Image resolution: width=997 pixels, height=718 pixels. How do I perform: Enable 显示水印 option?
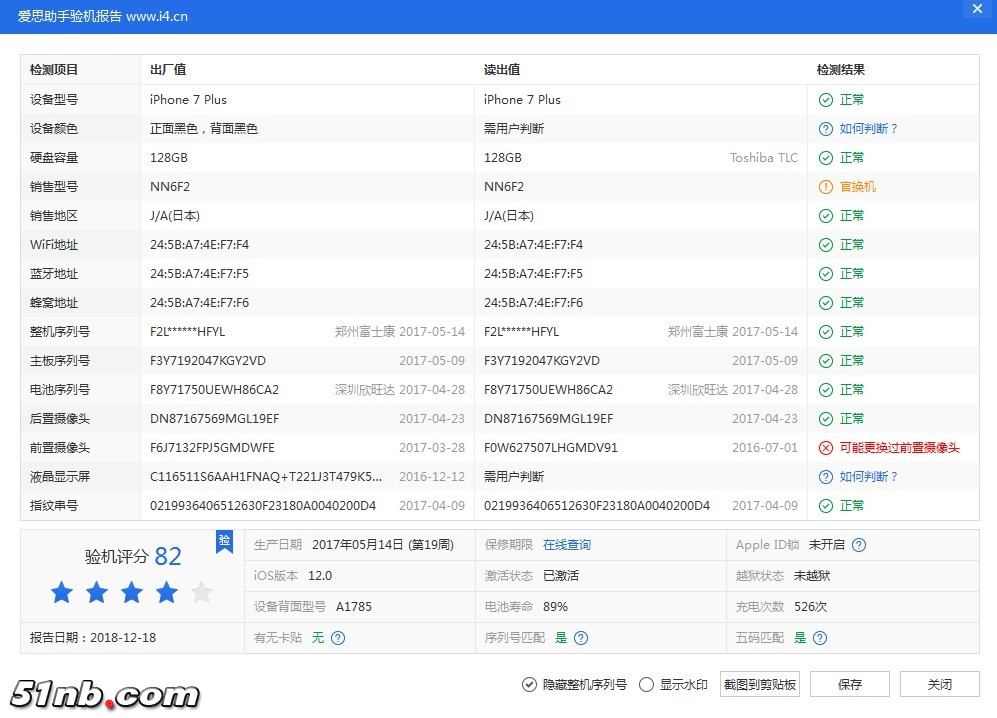(x=646, y=685)
